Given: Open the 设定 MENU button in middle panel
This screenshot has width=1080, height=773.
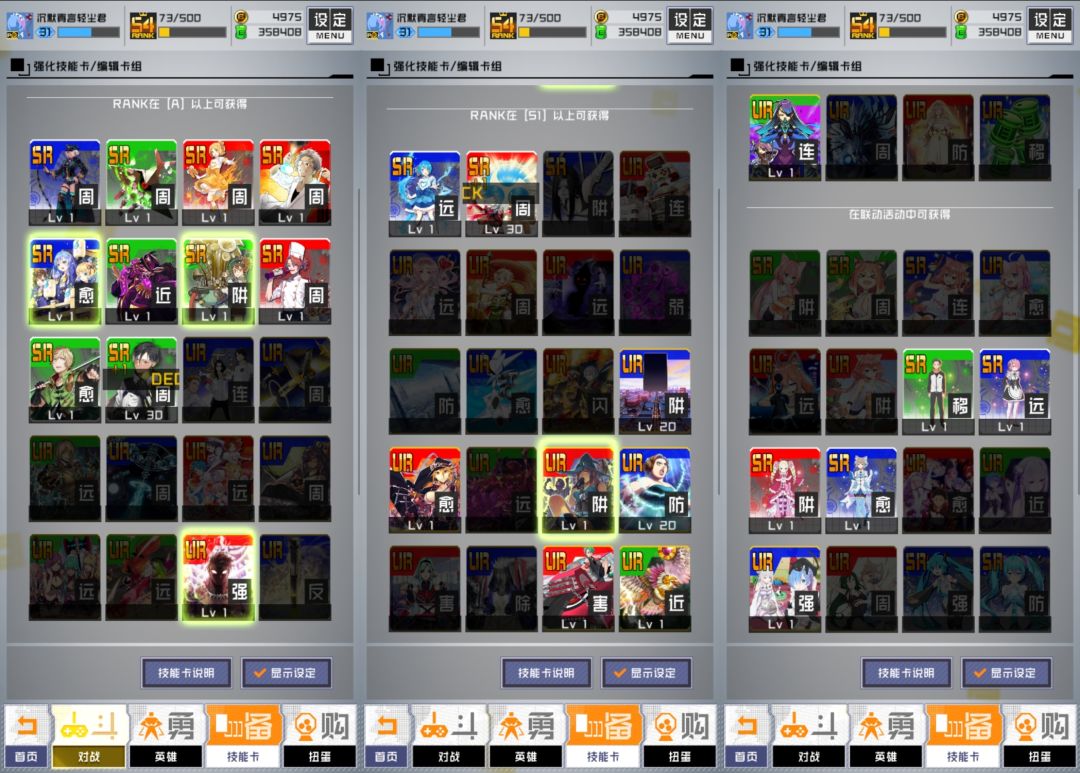Looking at the screenshot, I should coord(689,26).
